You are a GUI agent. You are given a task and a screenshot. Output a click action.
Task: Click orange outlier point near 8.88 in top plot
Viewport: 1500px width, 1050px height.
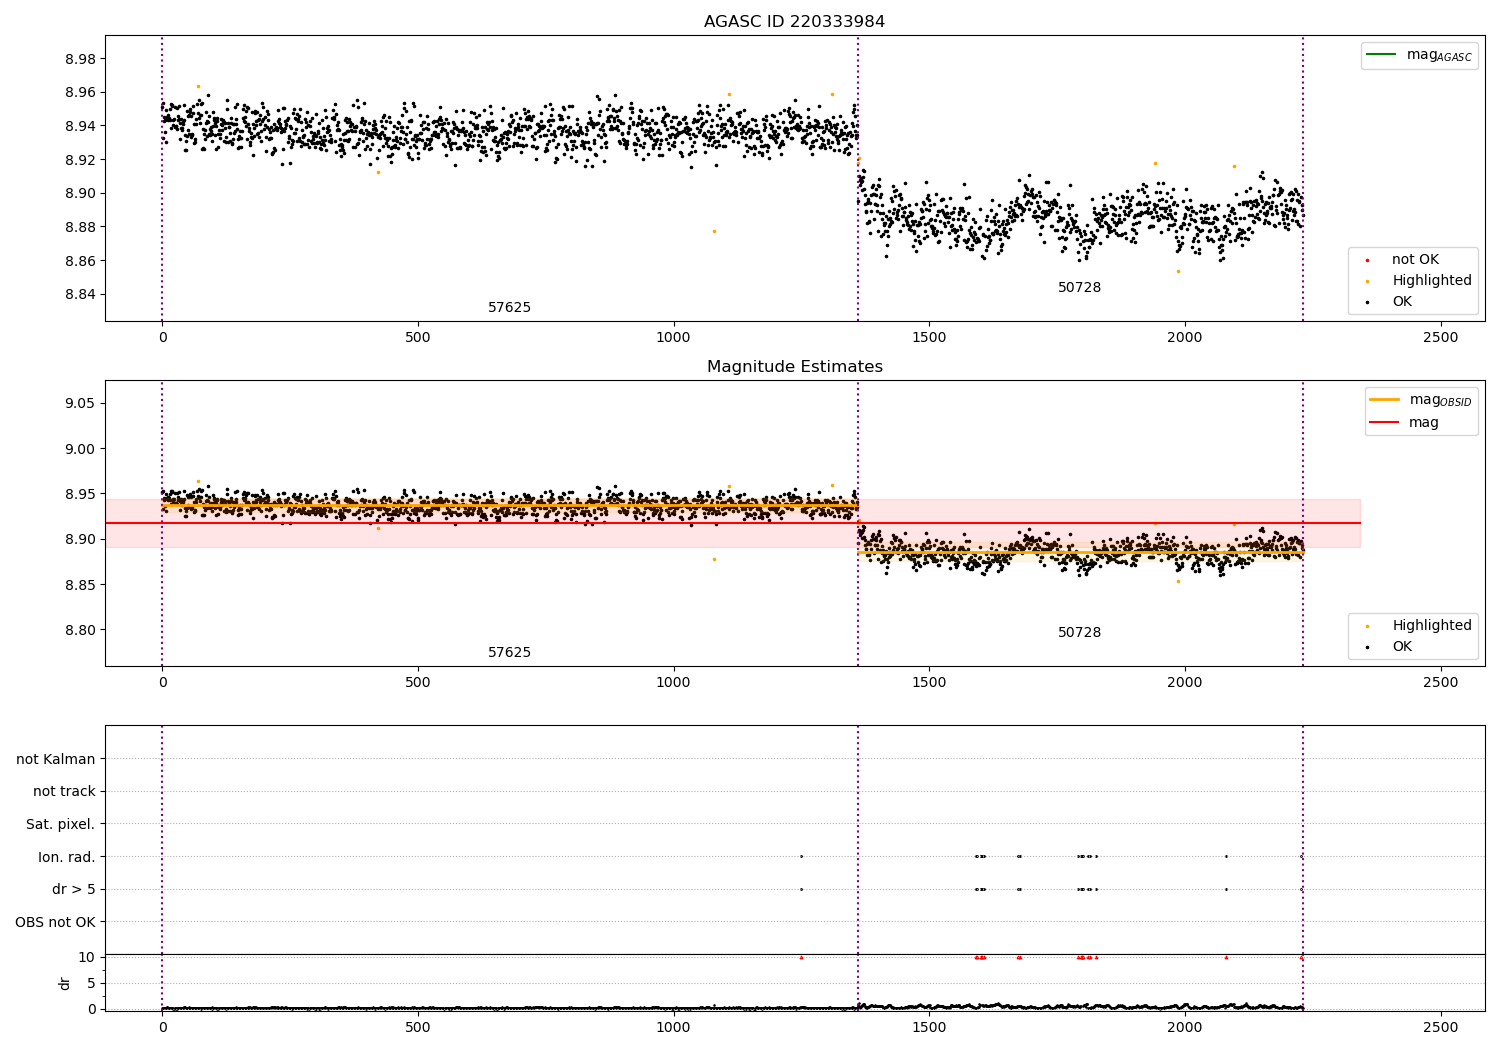click(x=714, y=231)
